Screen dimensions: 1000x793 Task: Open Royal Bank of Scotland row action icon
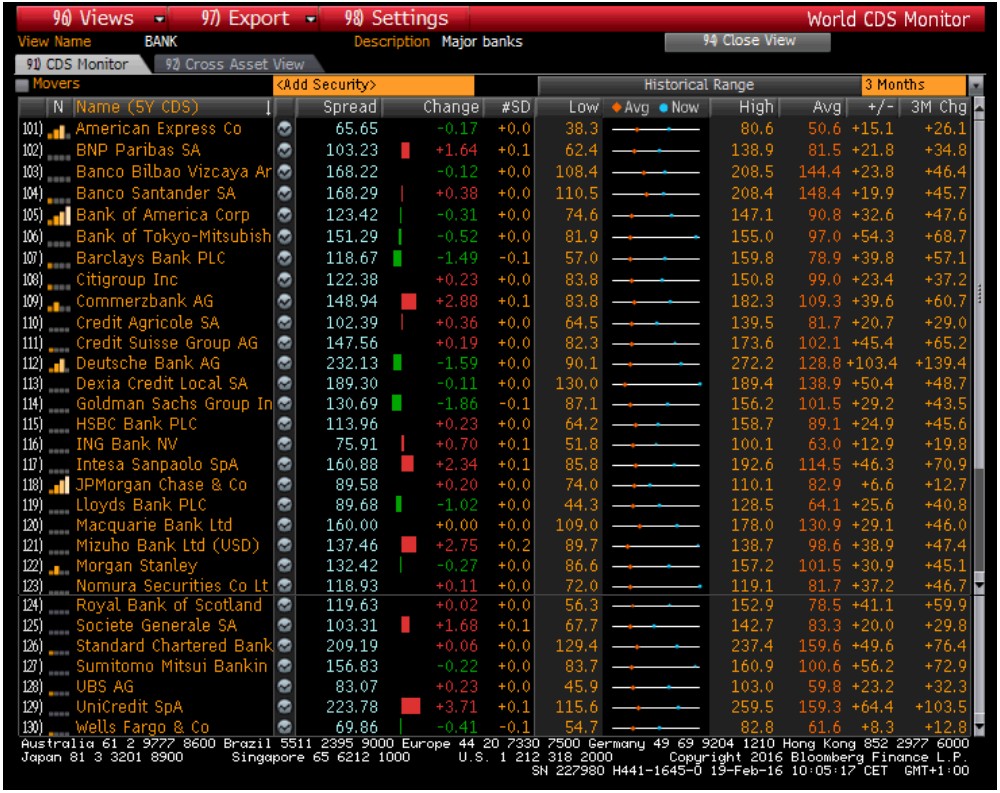coord(284,605)
